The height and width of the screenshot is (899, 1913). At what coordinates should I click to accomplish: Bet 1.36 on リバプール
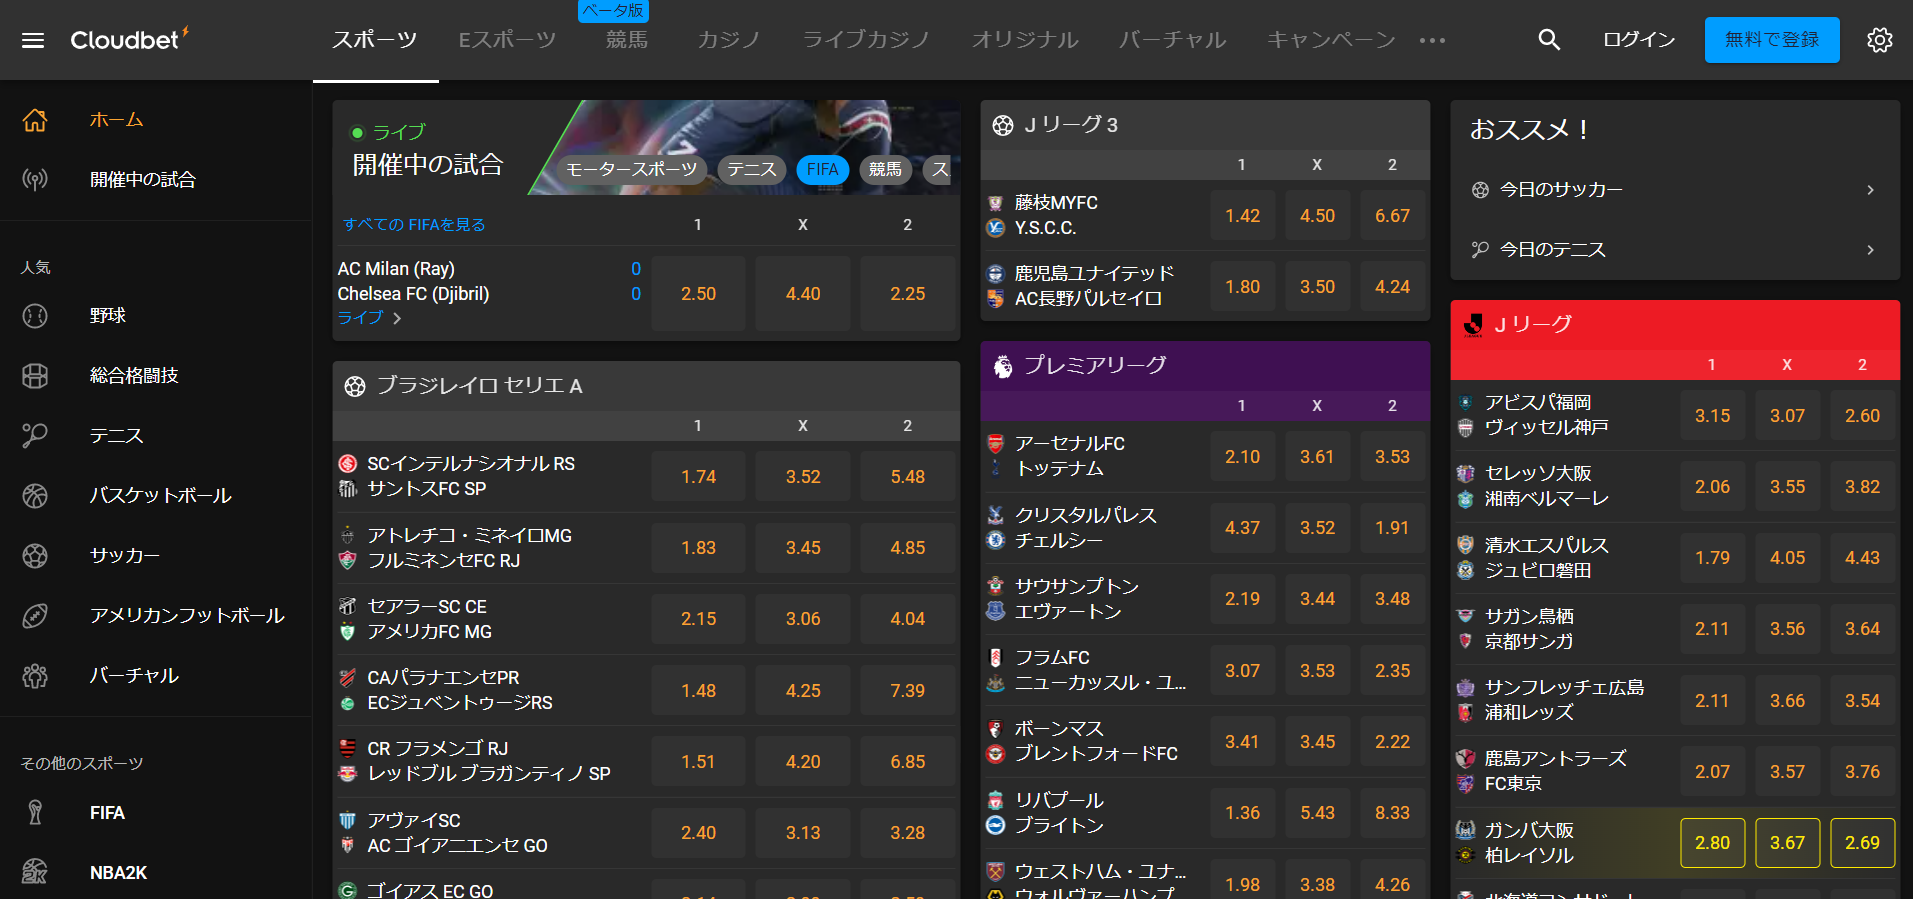point(1243,813)
